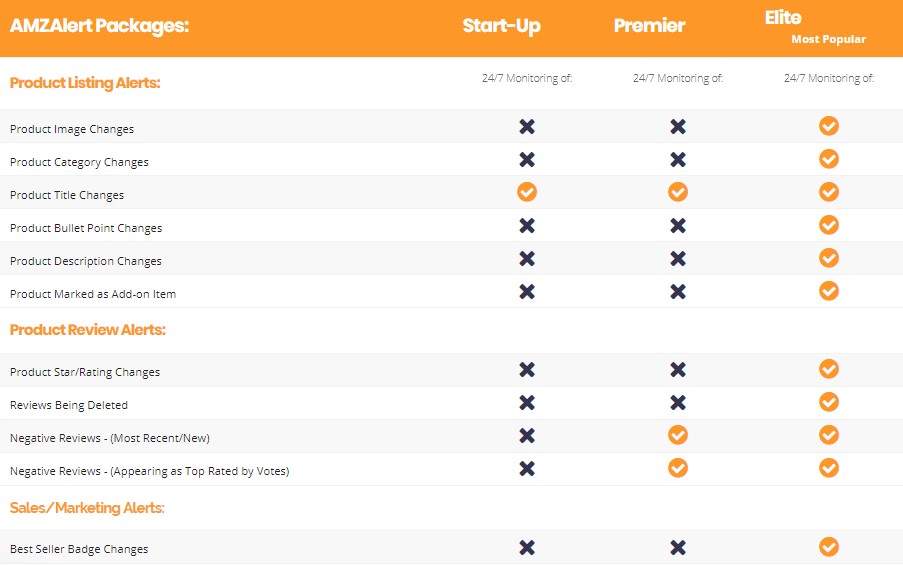Click Elite checkmark for Best Seller Badge Changes

tap(829, 547)
